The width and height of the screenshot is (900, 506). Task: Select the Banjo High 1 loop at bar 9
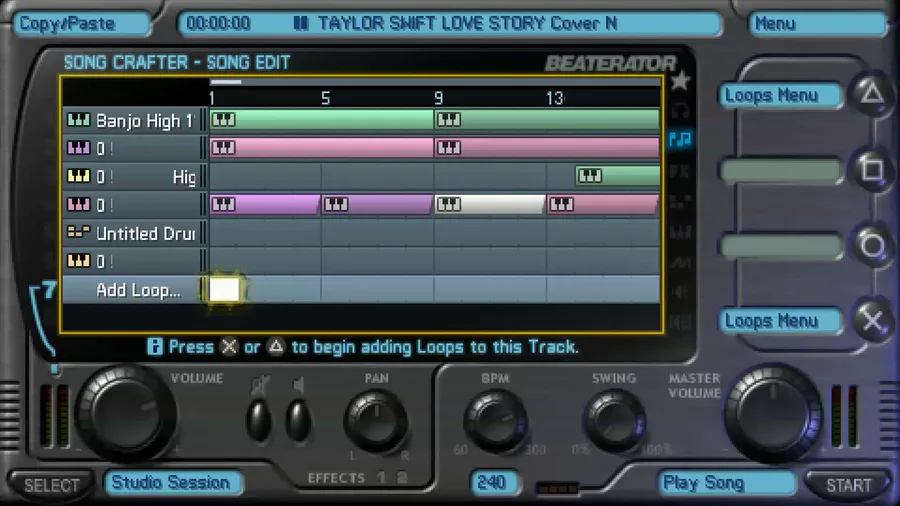547,120
